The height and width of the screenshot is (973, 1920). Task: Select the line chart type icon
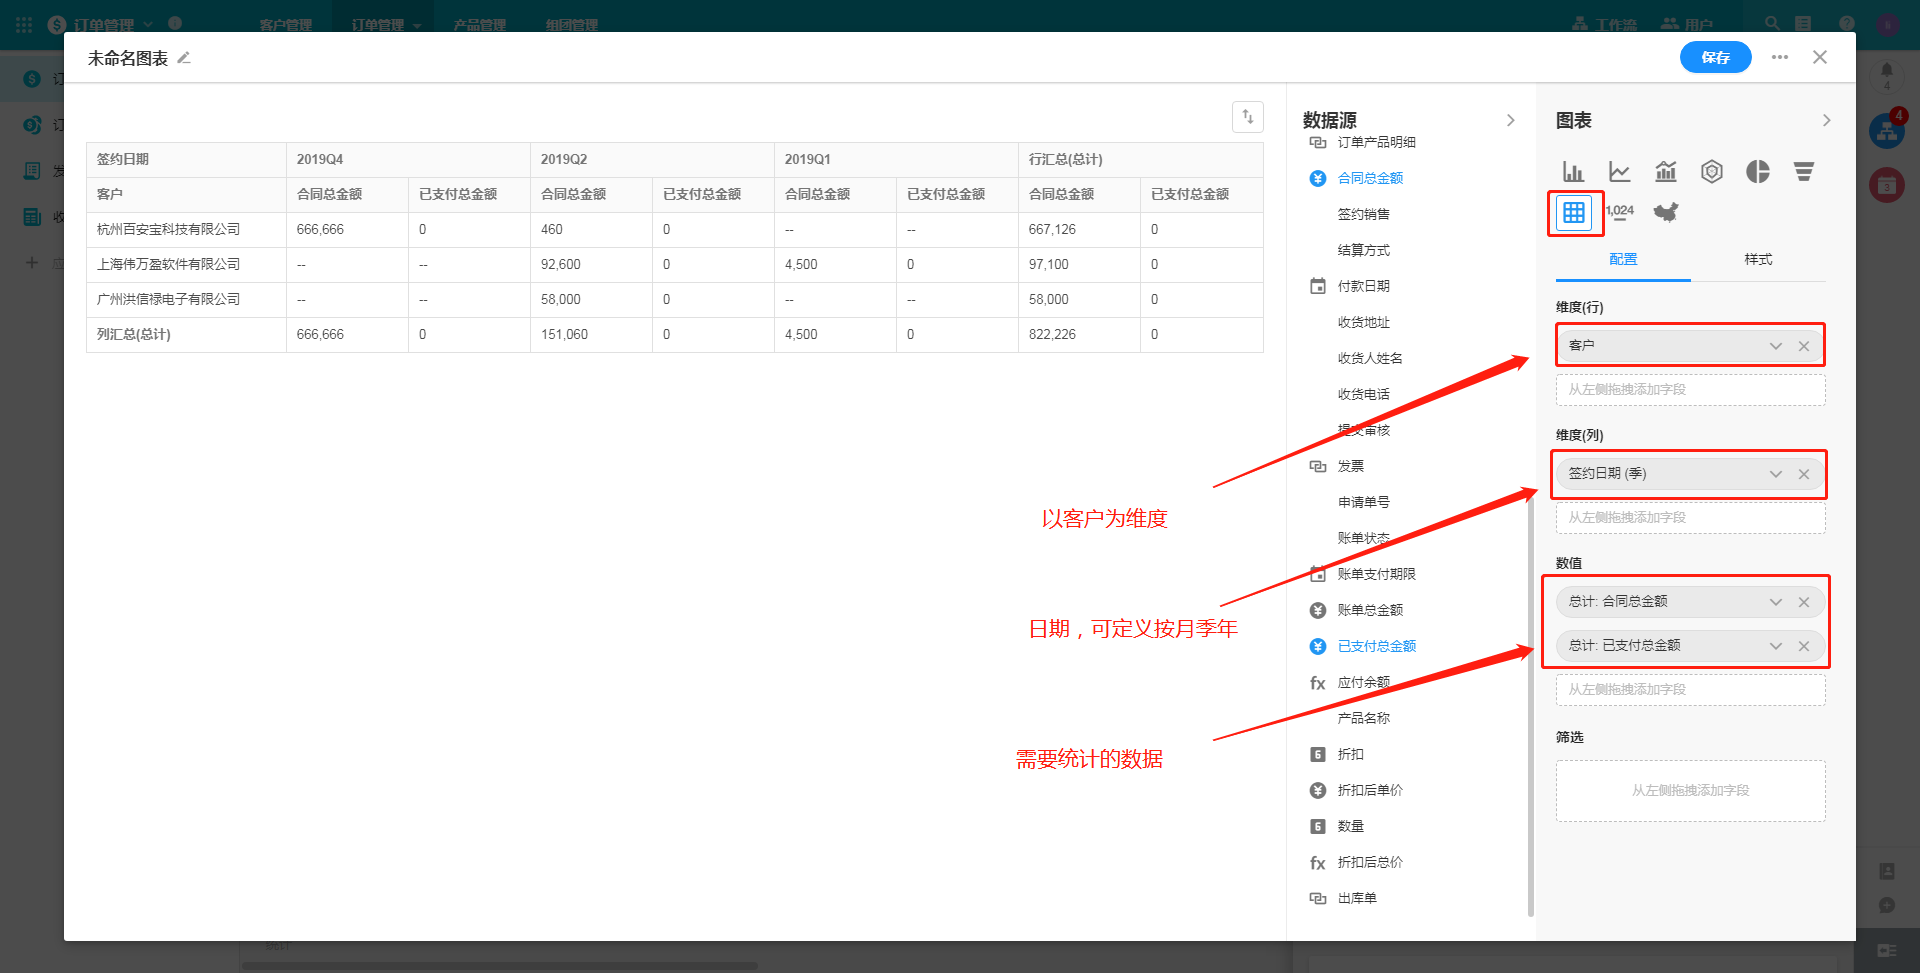point(1619,172)
